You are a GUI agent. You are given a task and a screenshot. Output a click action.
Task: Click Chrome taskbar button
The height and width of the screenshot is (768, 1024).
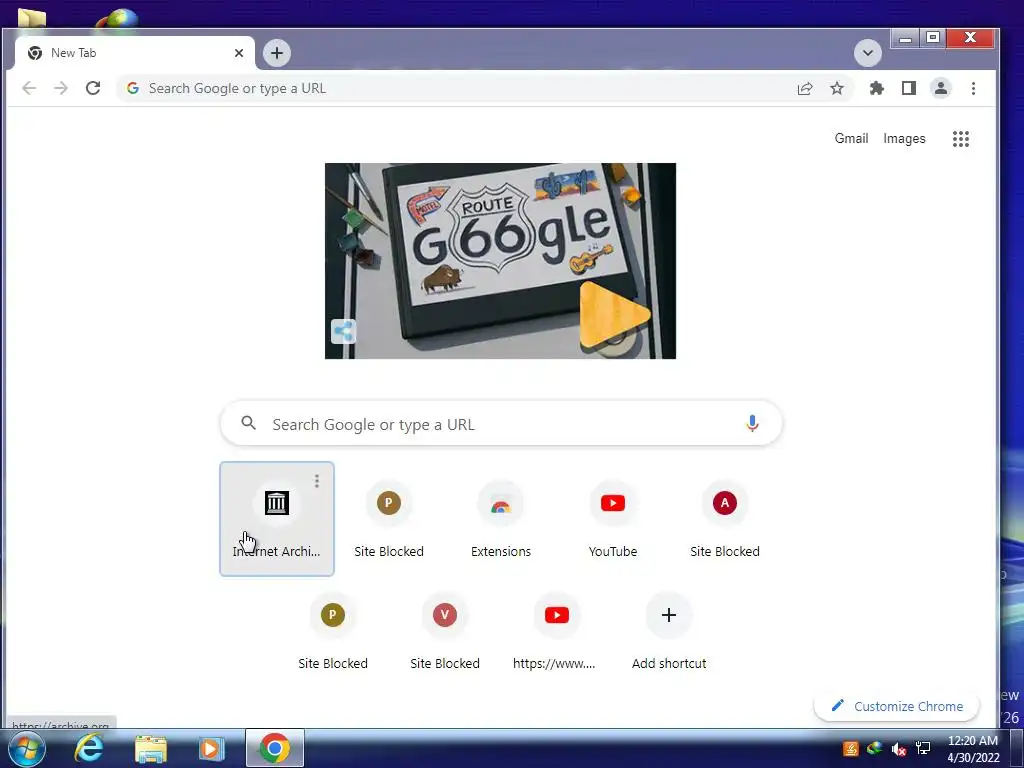tap(275, 748)
